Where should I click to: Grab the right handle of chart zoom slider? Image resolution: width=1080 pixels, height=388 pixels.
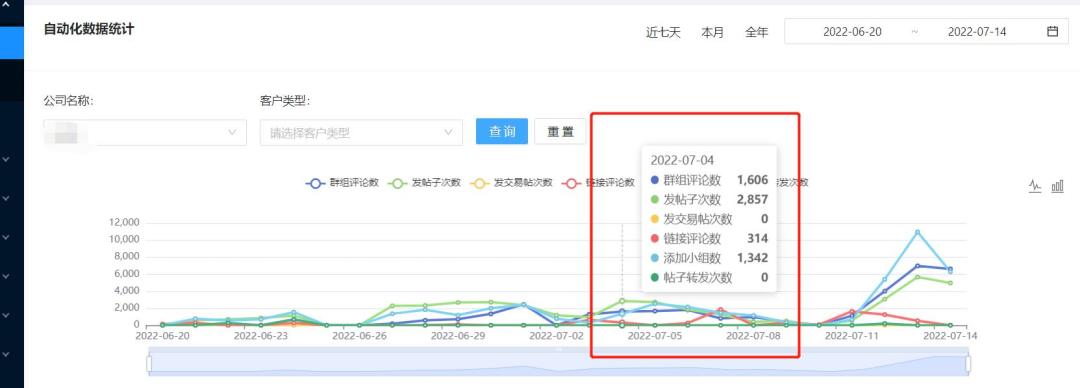[968, 363]
